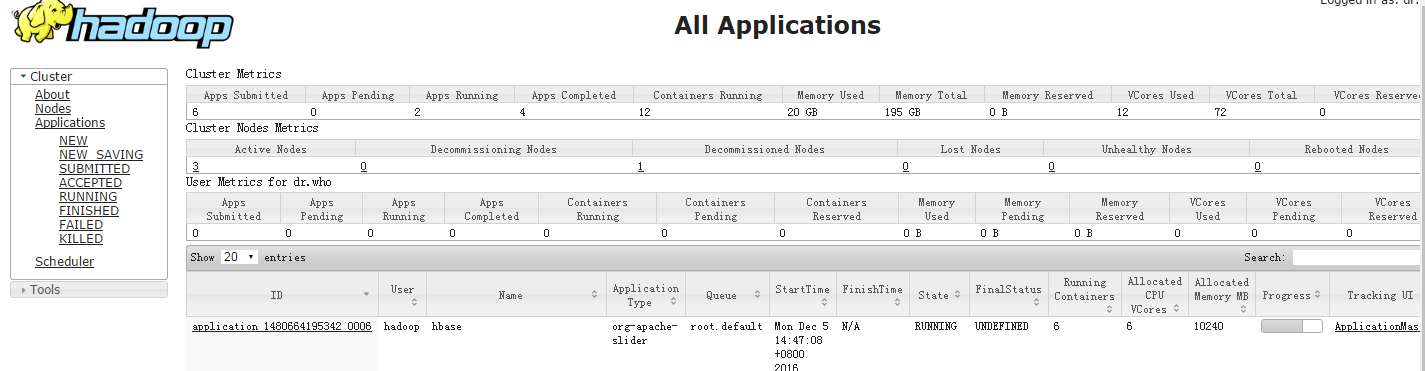Click the 20 GB Memory Used value
The height and width of the screenshot is (371, 1425).
[802, 112]
